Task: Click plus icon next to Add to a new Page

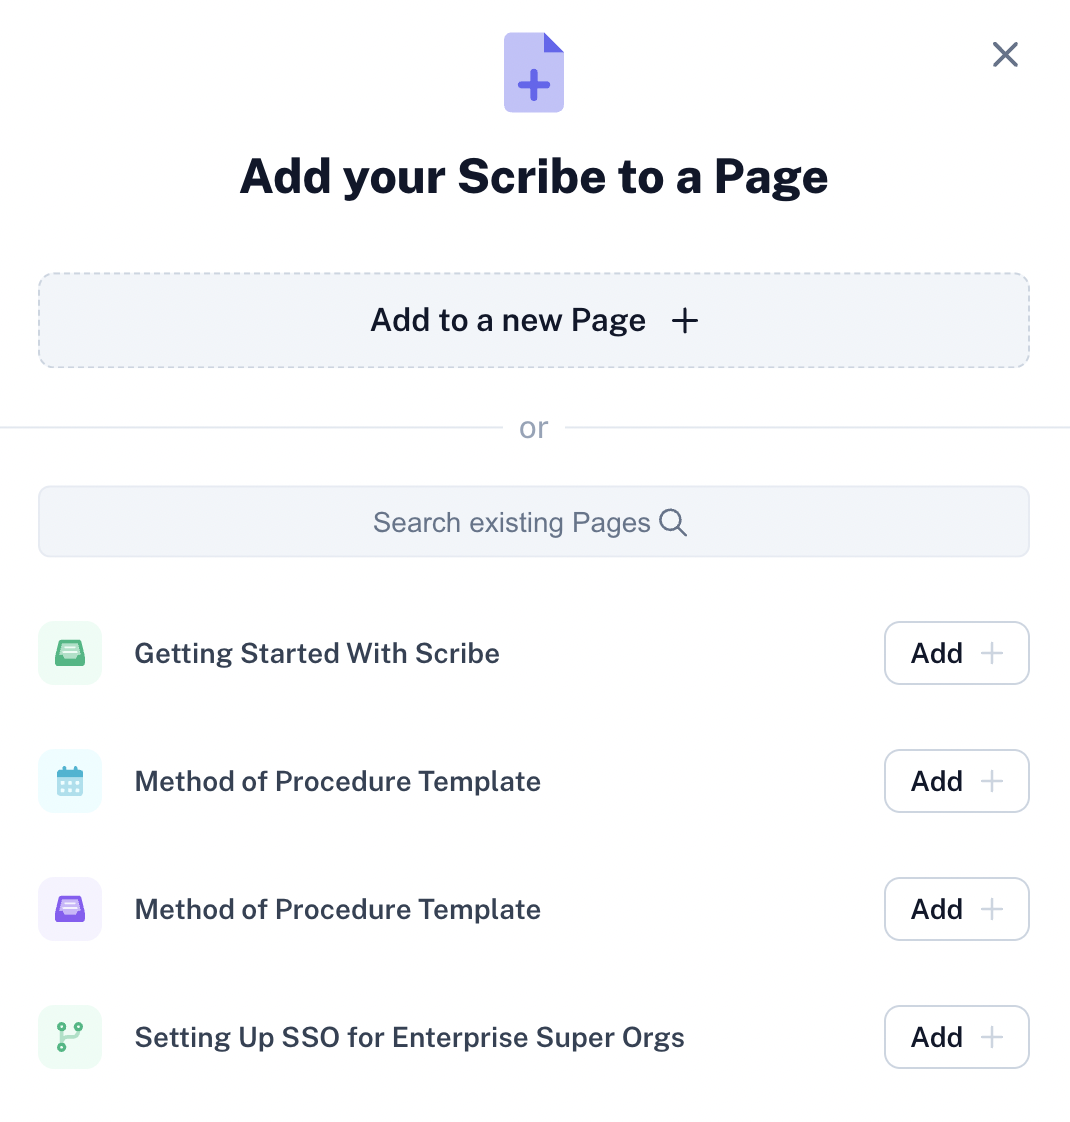Action: tap(685, 321)
